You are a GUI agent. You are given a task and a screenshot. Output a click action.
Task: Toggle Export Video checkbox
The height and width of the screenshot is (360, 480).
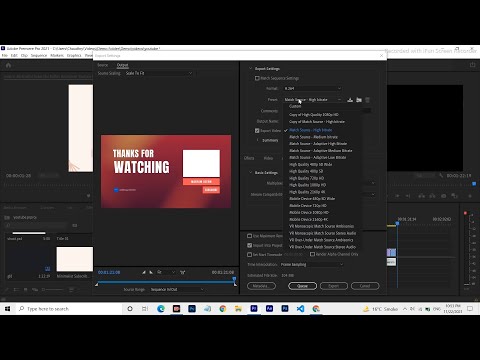(257, 130)
